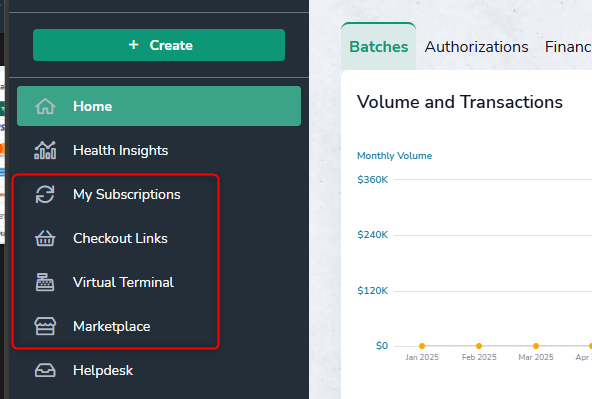Image resolution: width=592 pixels, height=399 pixels.
Task: Click the Monthly Volume axis label
Action: (x=395, y=156)
